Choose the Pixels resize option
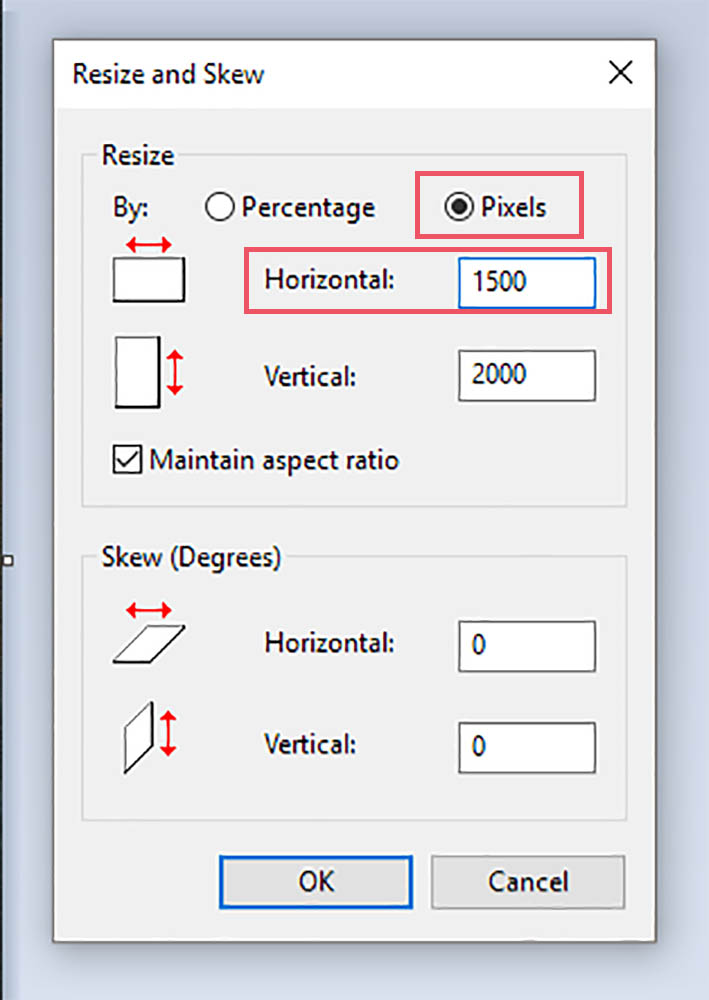The width and height of the screenshot is (709, 1000). (x=459, y=207)
